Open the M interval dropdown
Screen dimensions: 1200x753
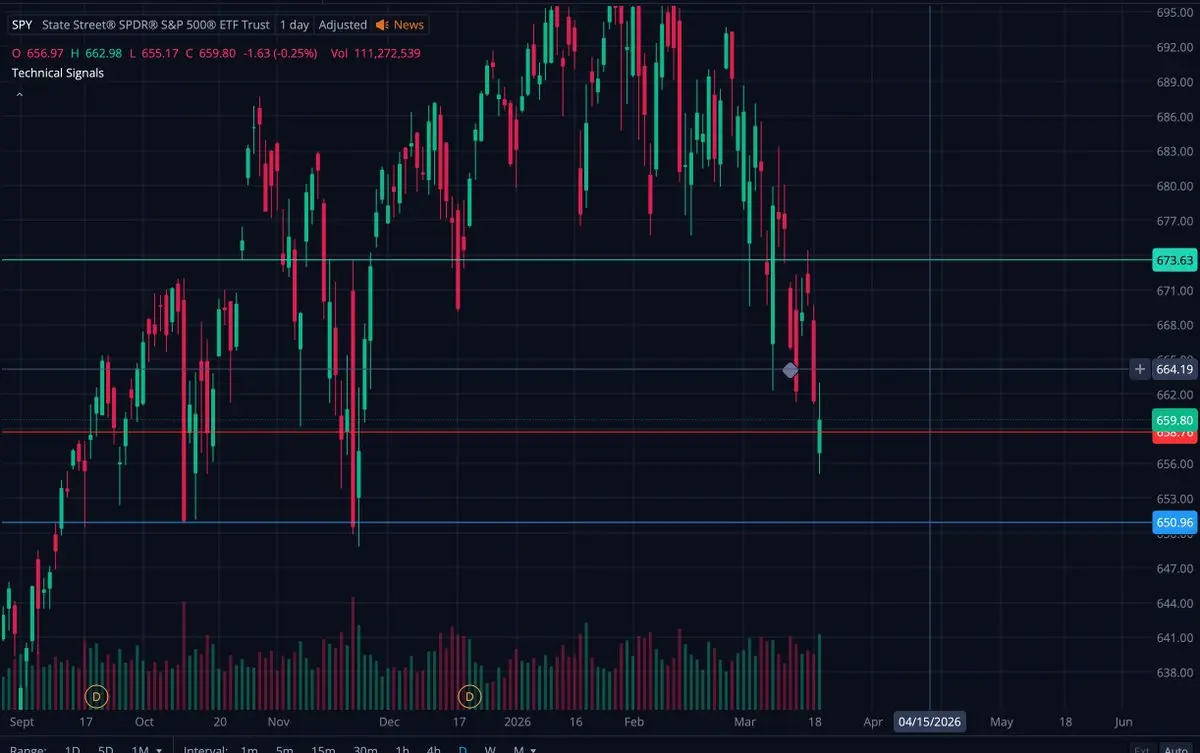524,749
